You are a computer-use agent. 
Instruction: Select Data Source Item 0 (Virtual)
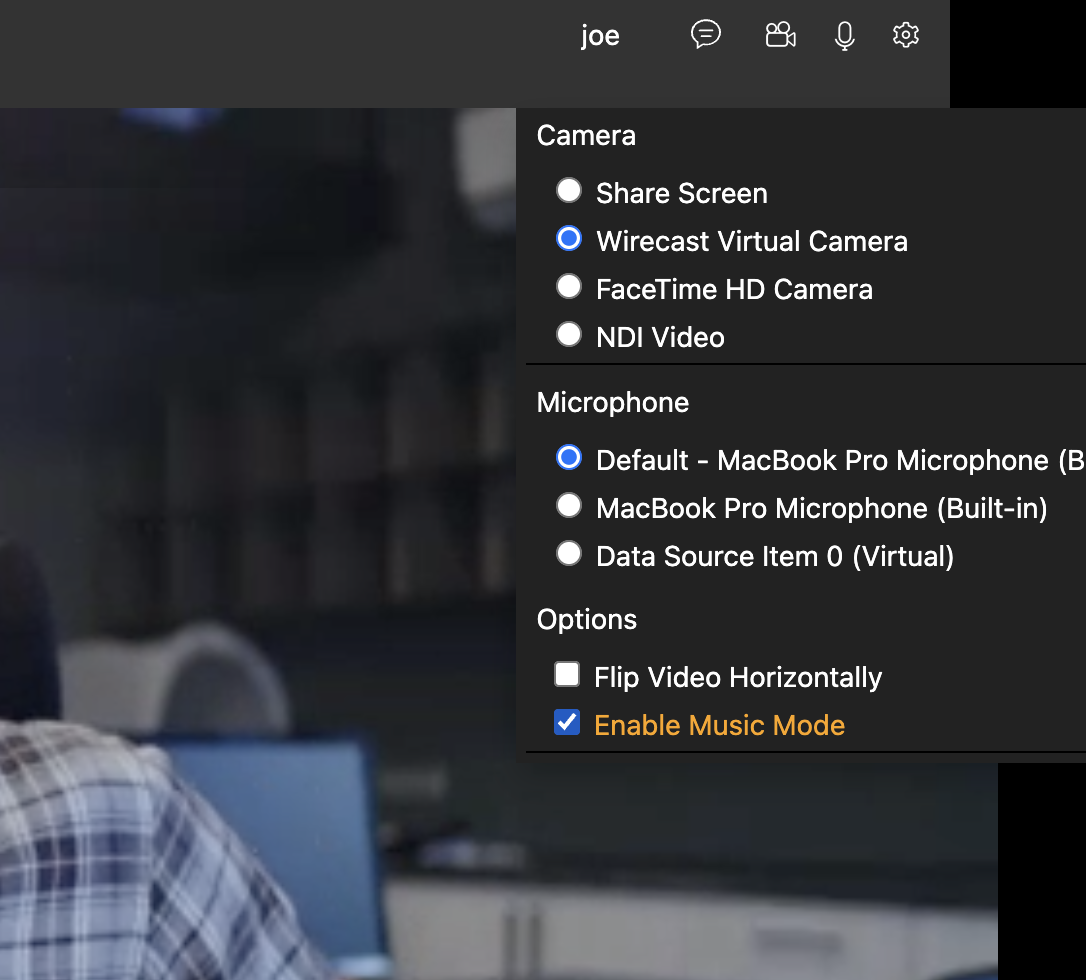click(x=569, y=553)
